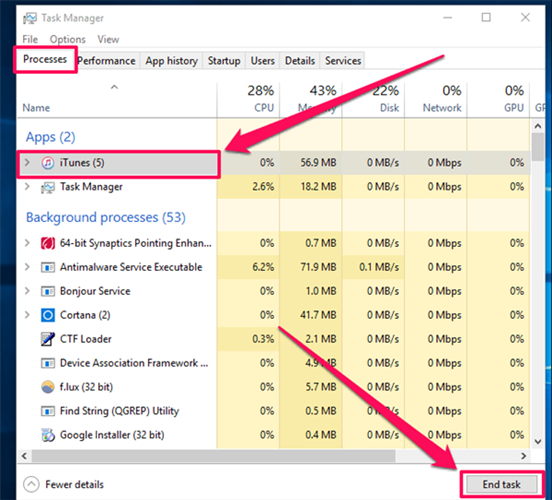
Task: Click the Antimalware Service Executable icon
Action: tap(48, 267)
